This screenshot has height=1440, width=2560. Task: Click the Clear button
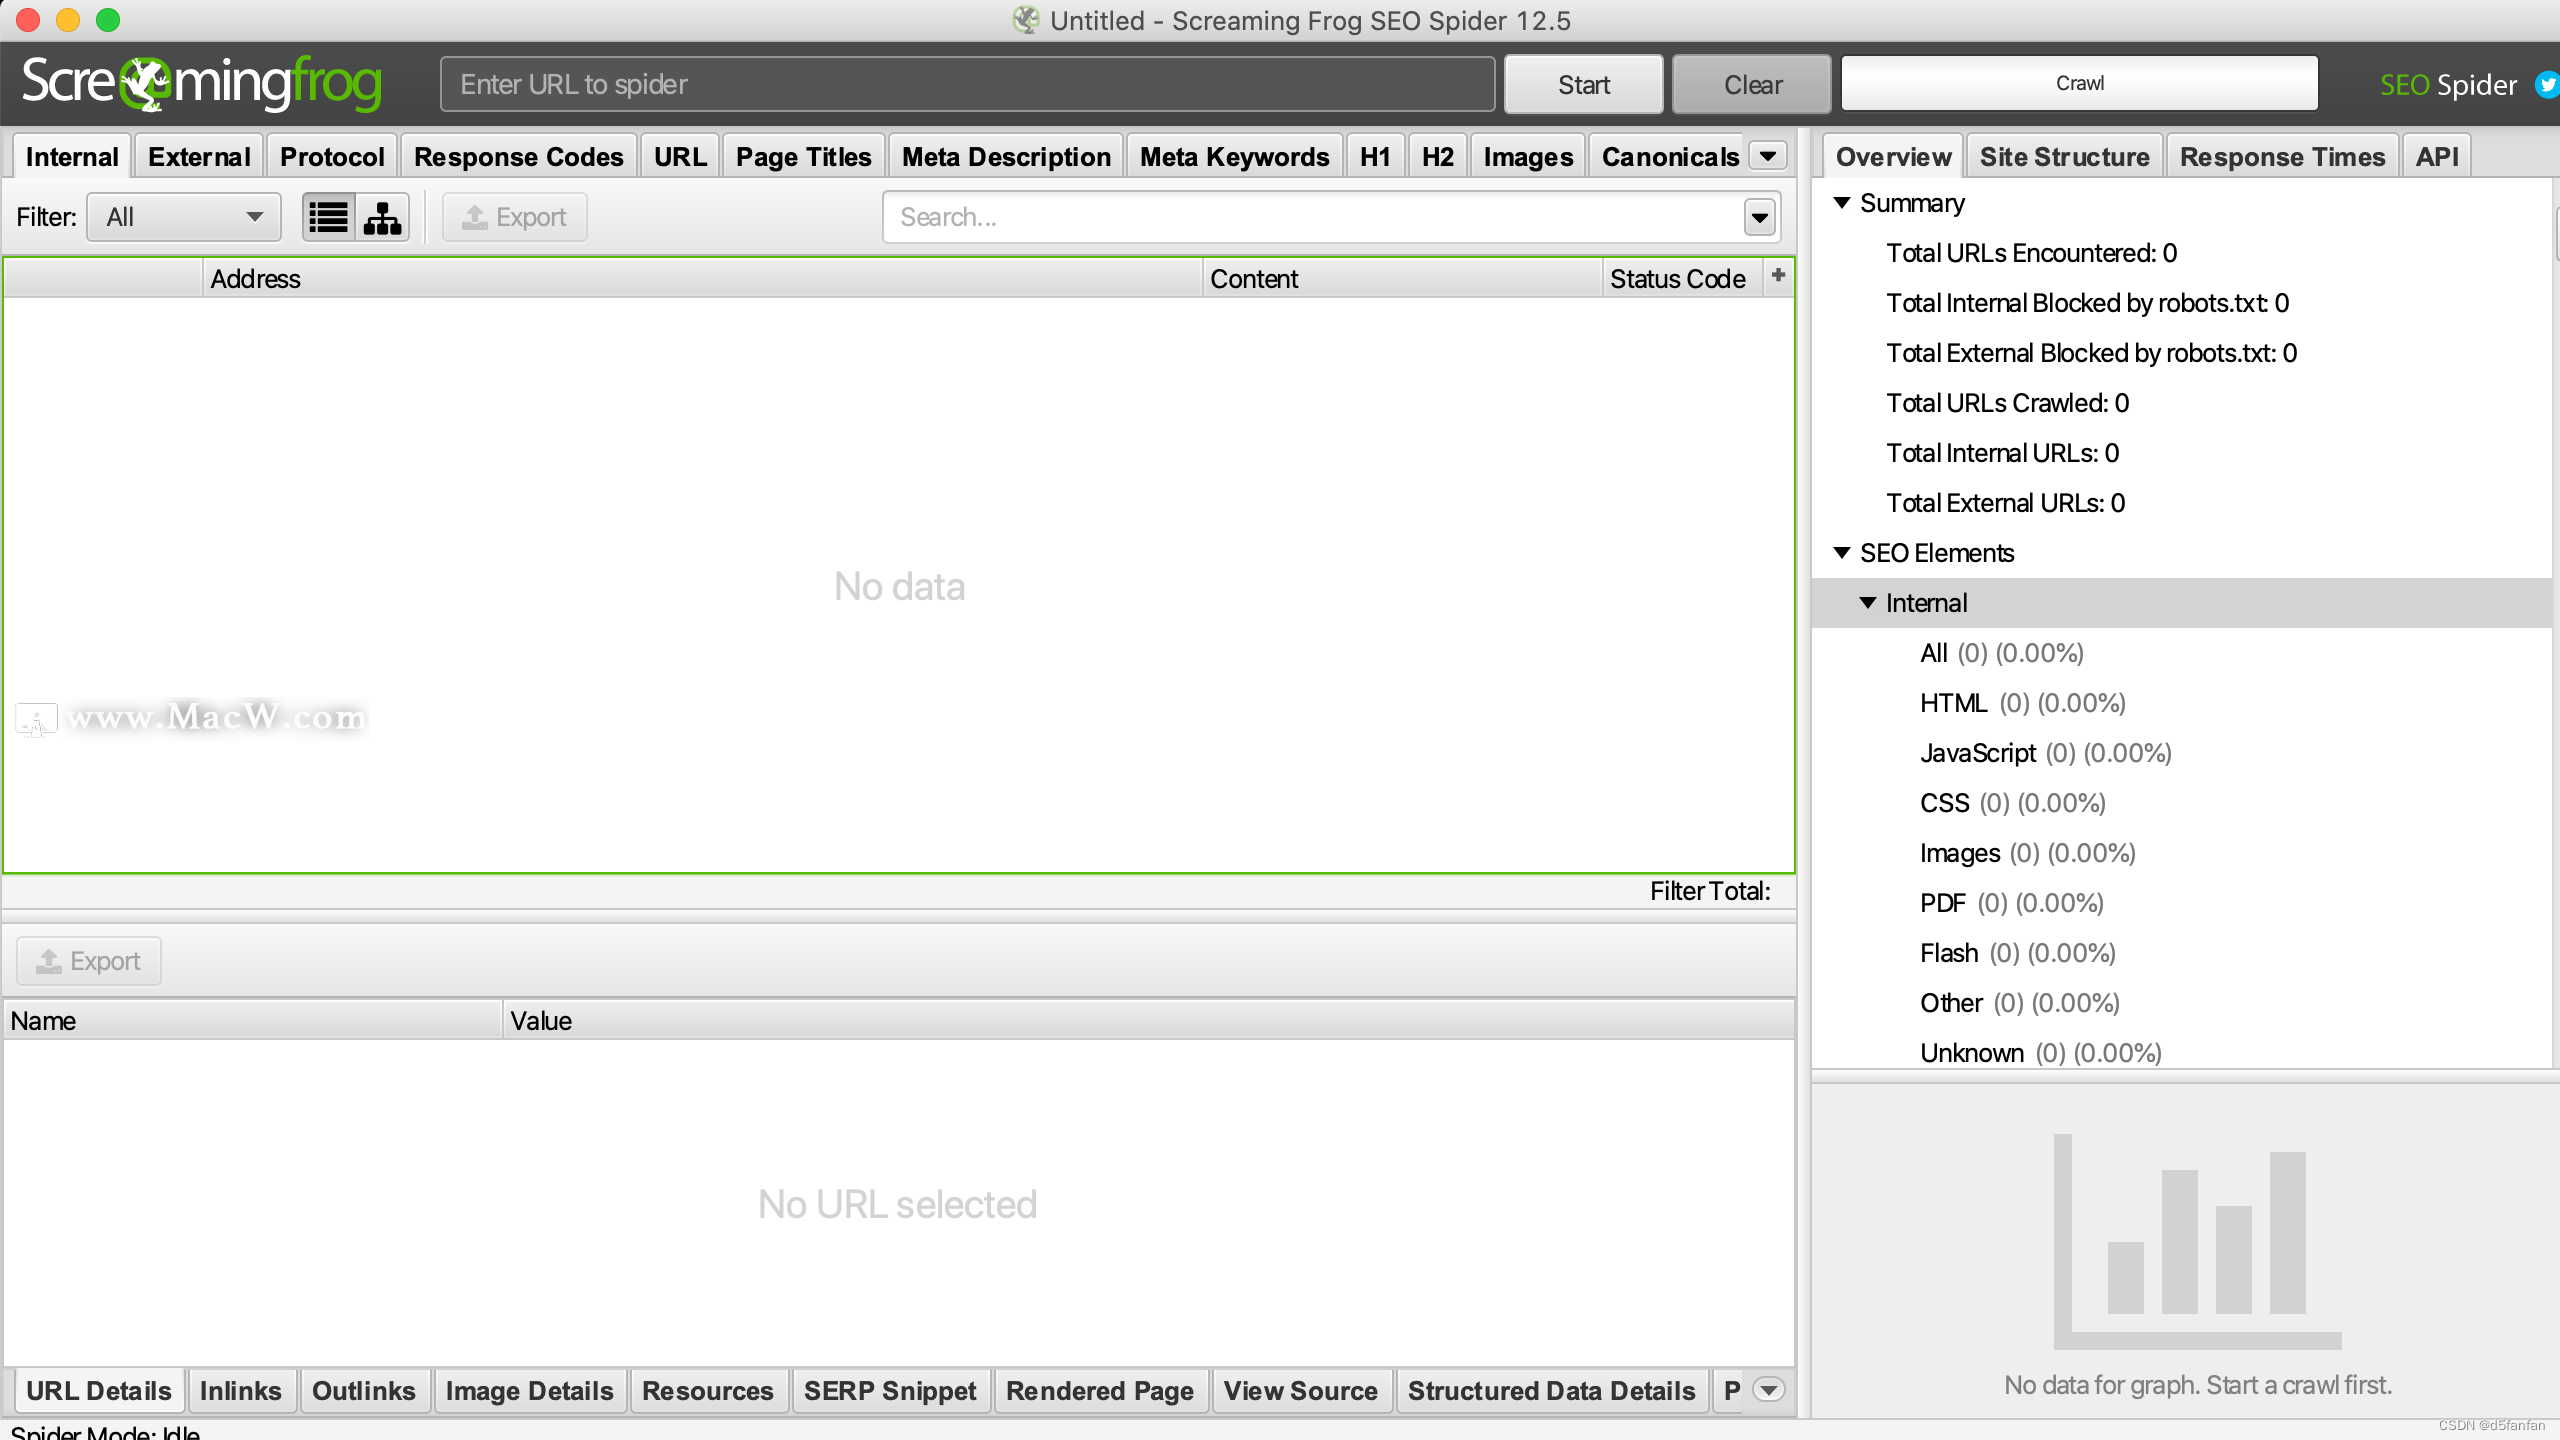point(1752,85)
